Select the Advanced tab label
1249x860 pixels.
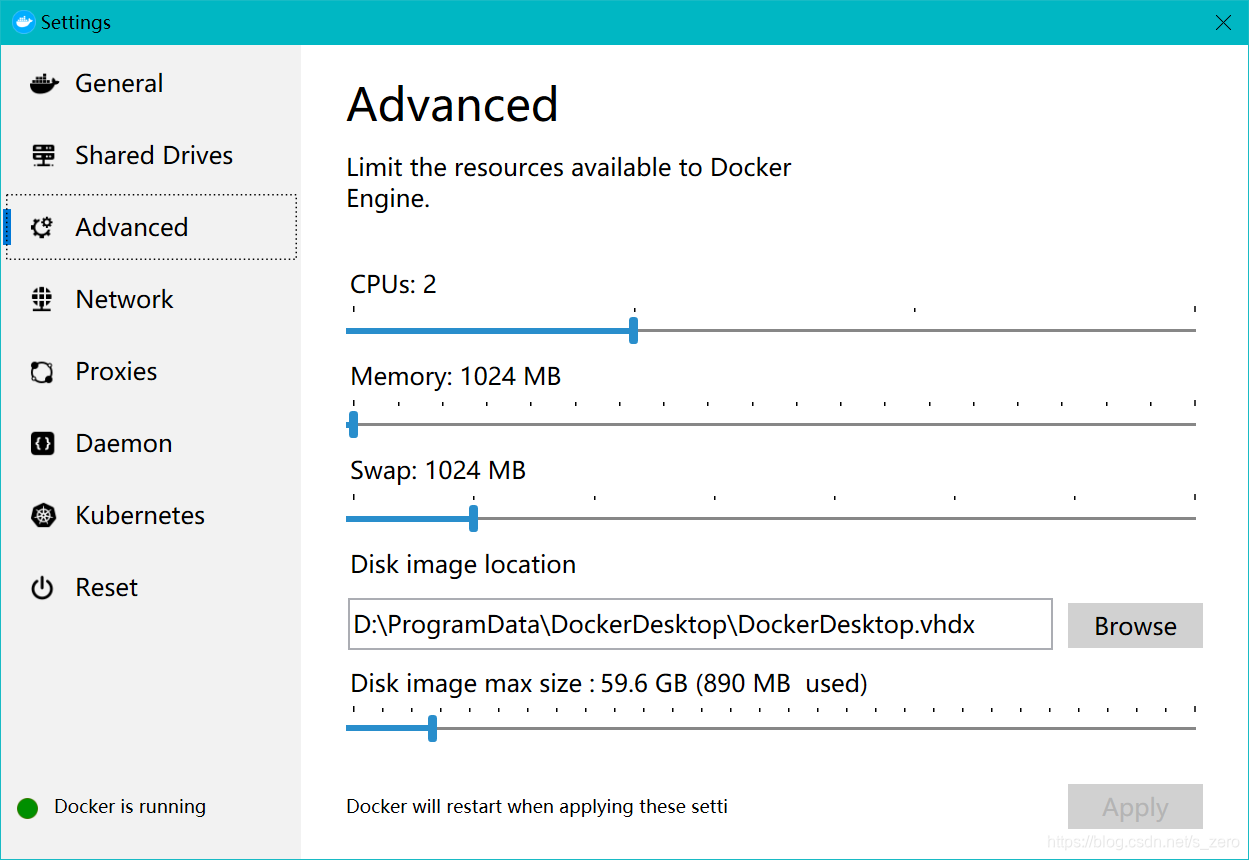point(132,228)
